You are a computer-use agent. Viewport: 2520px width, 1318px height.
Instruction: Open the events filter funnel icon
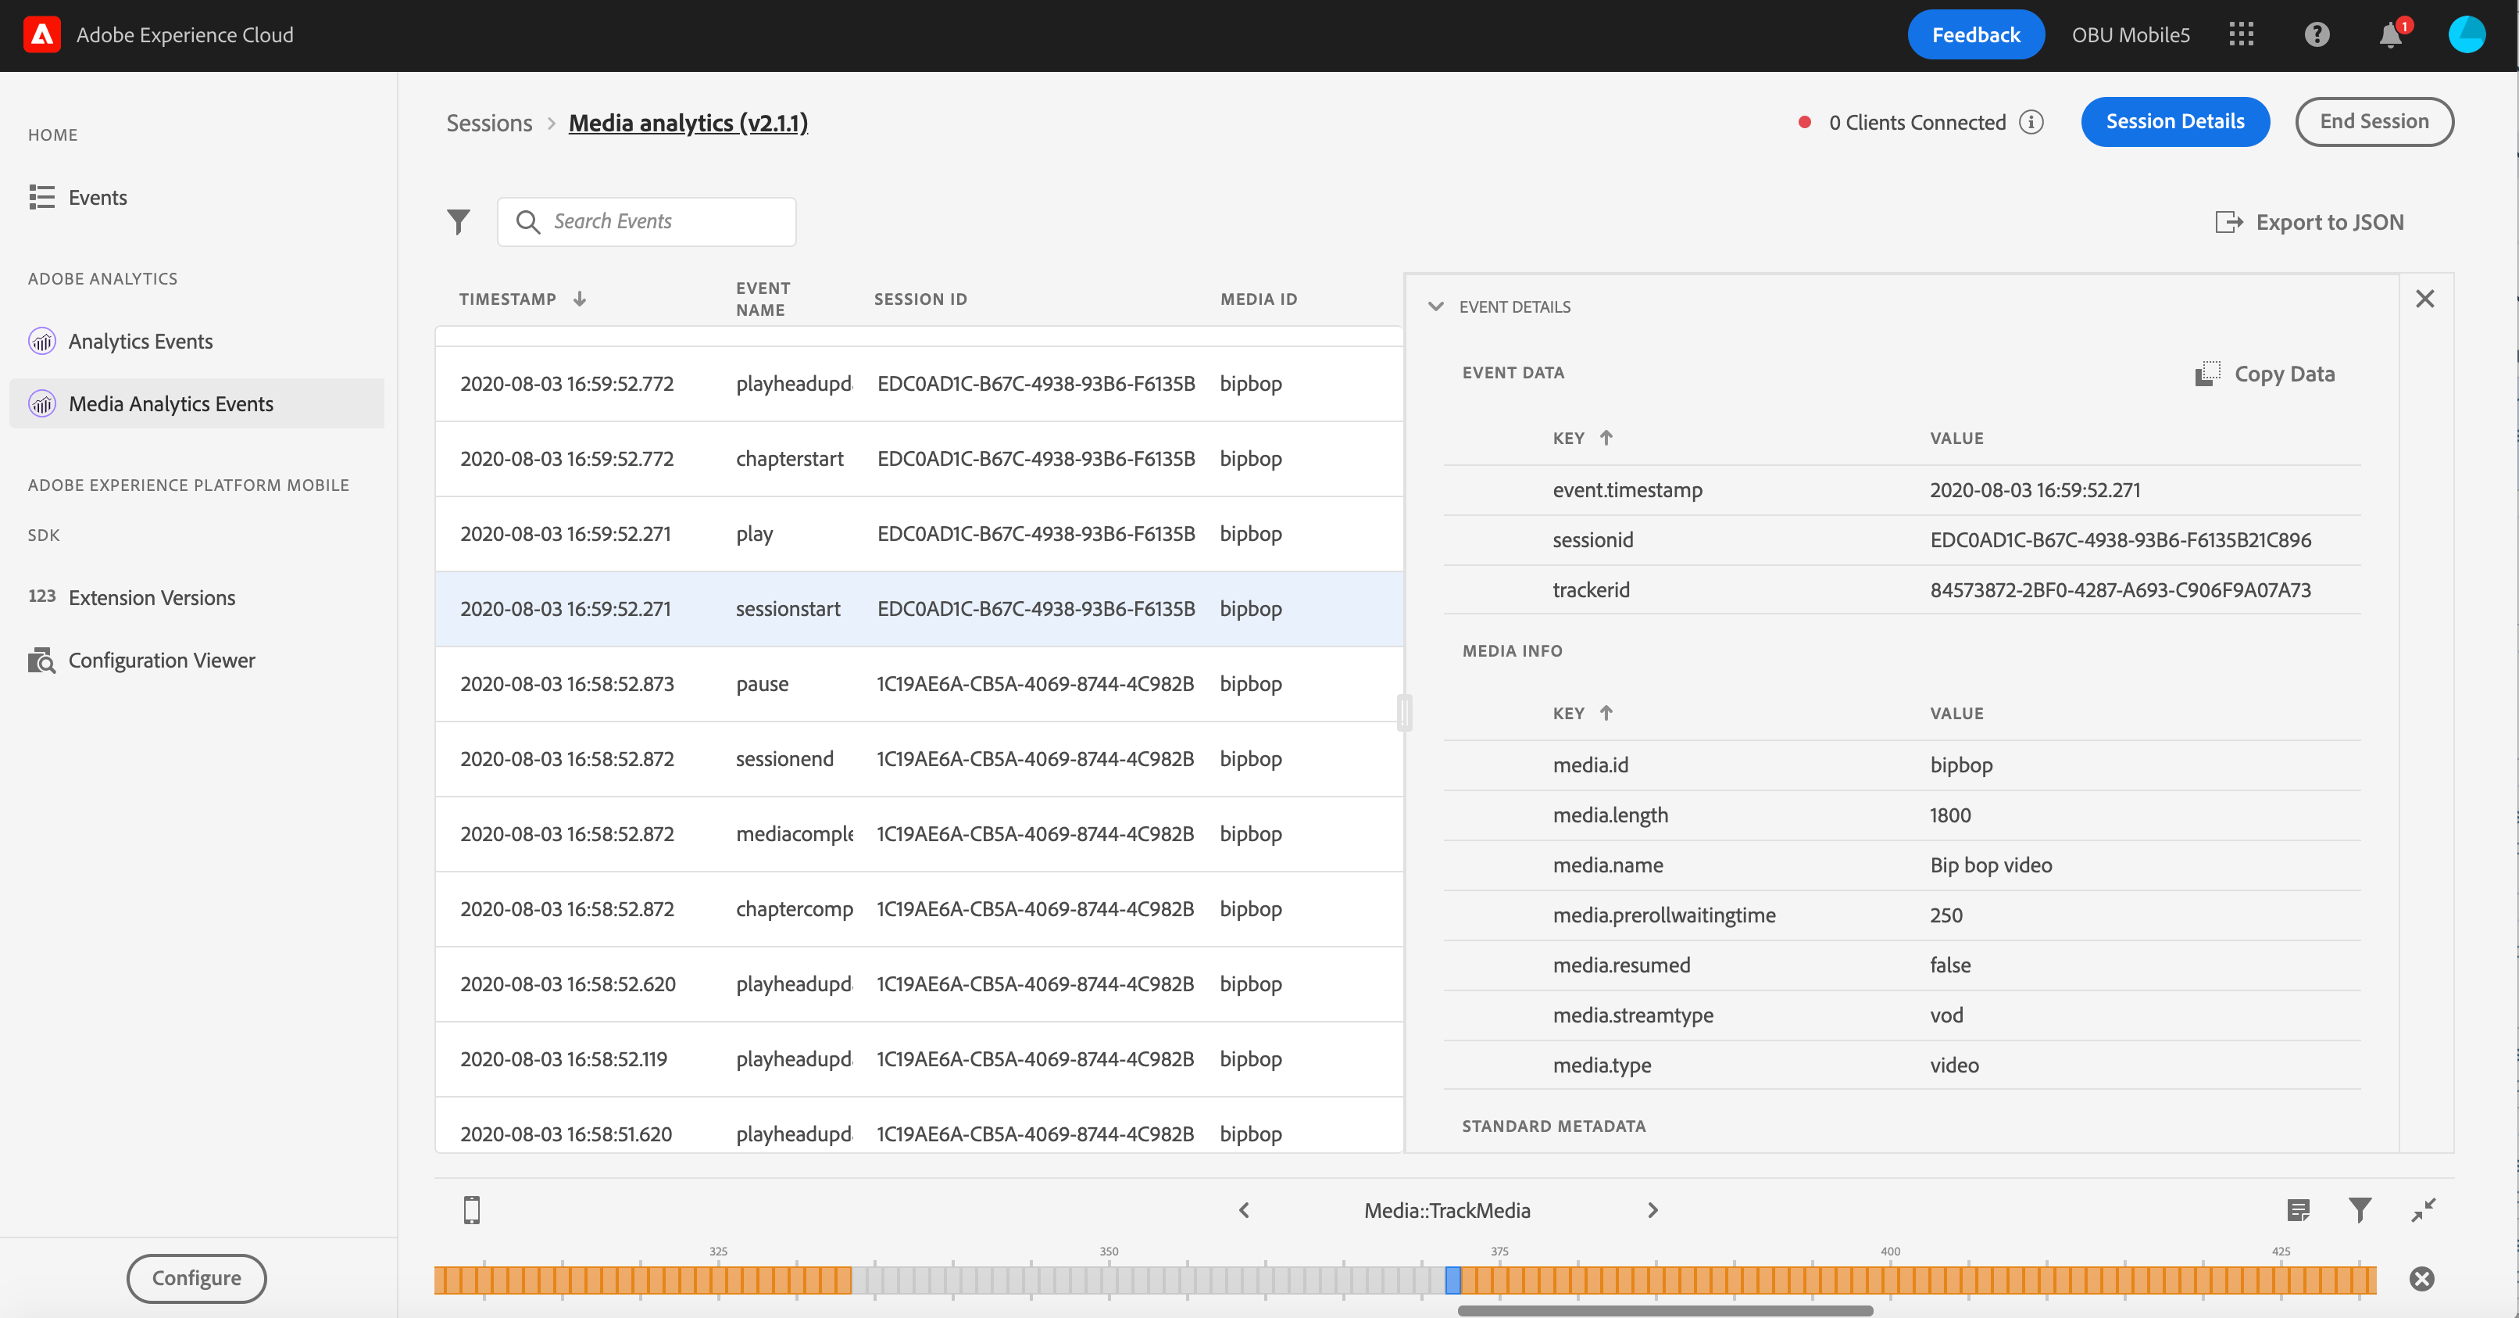458,222
